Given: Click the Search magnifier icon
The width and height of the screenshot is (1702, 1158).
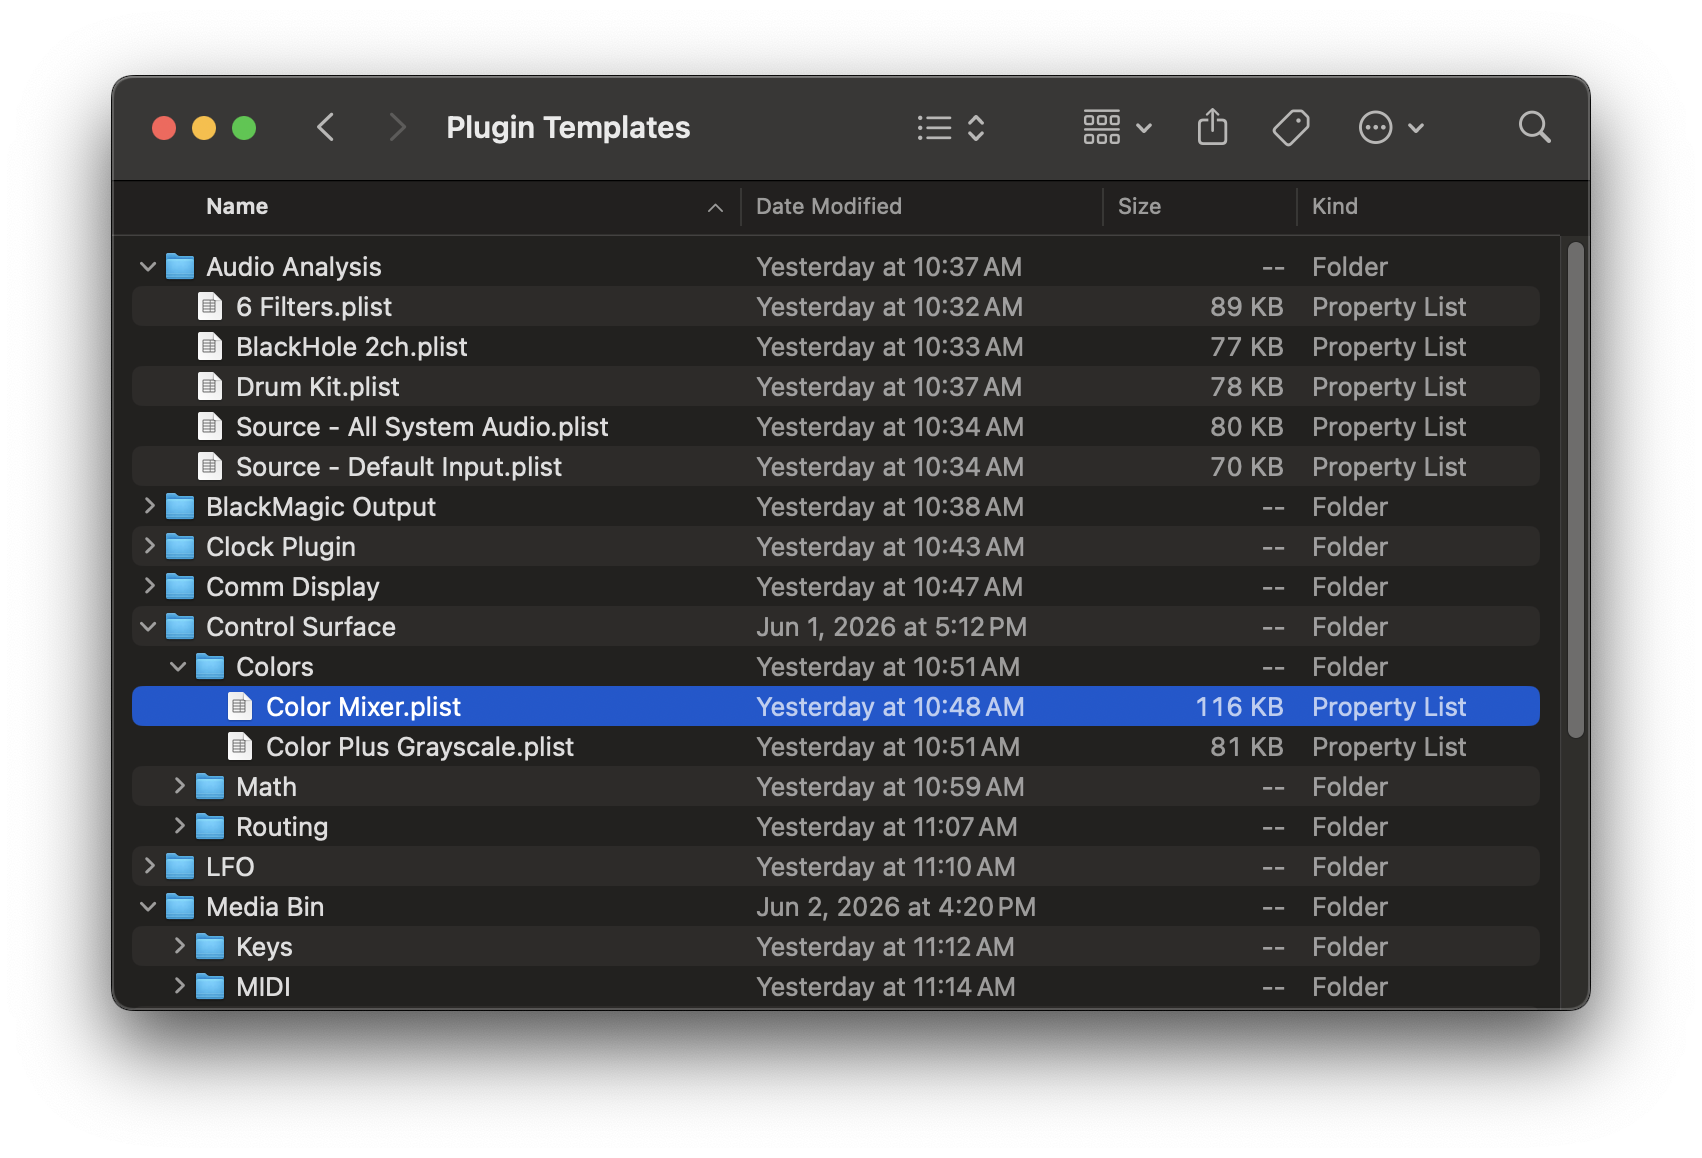Looking at the screenshot, I should 1534,127.
